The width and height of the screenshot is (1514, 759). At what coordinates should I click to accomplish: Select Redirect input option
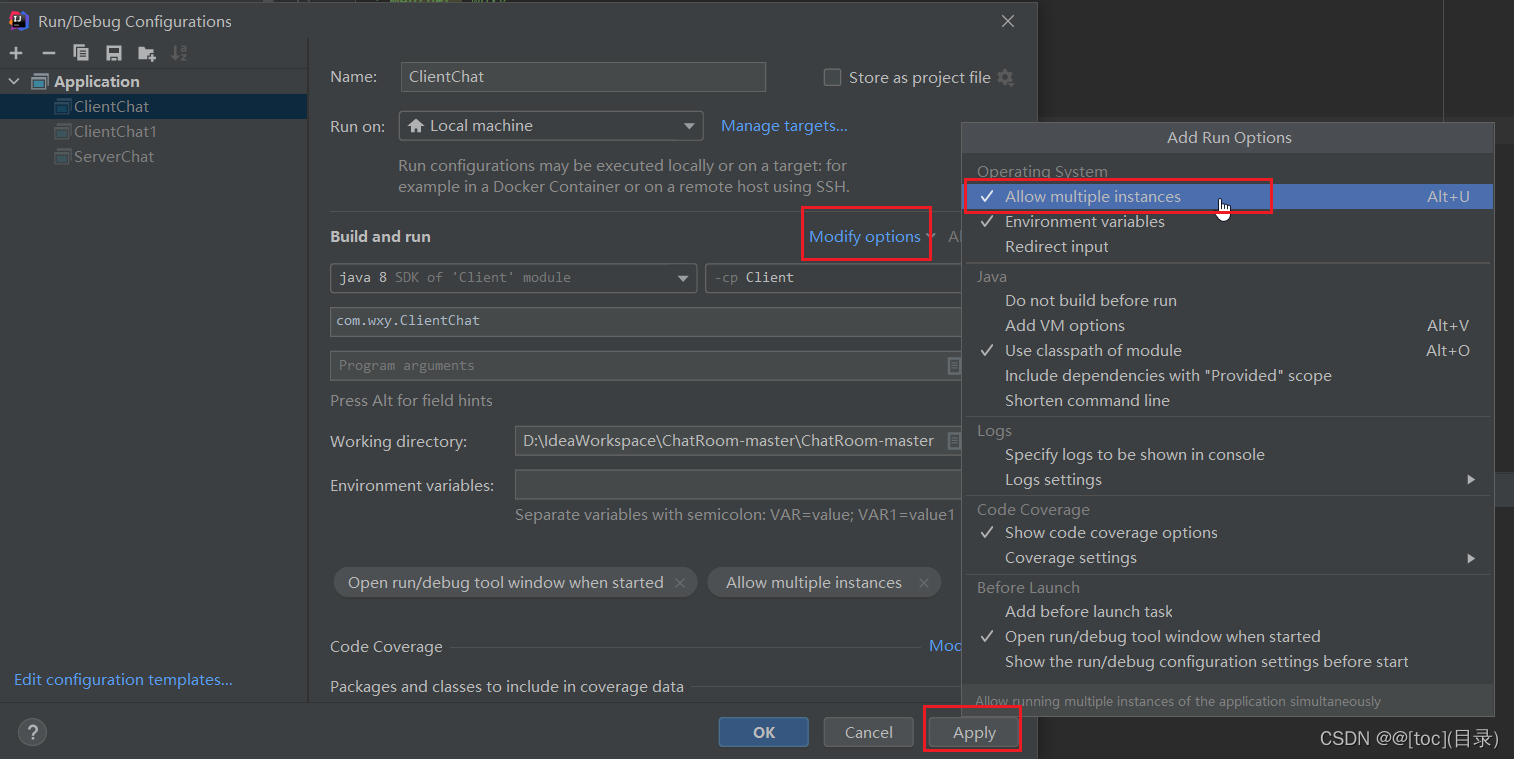pyautogui.click(x=1228, y=247)
